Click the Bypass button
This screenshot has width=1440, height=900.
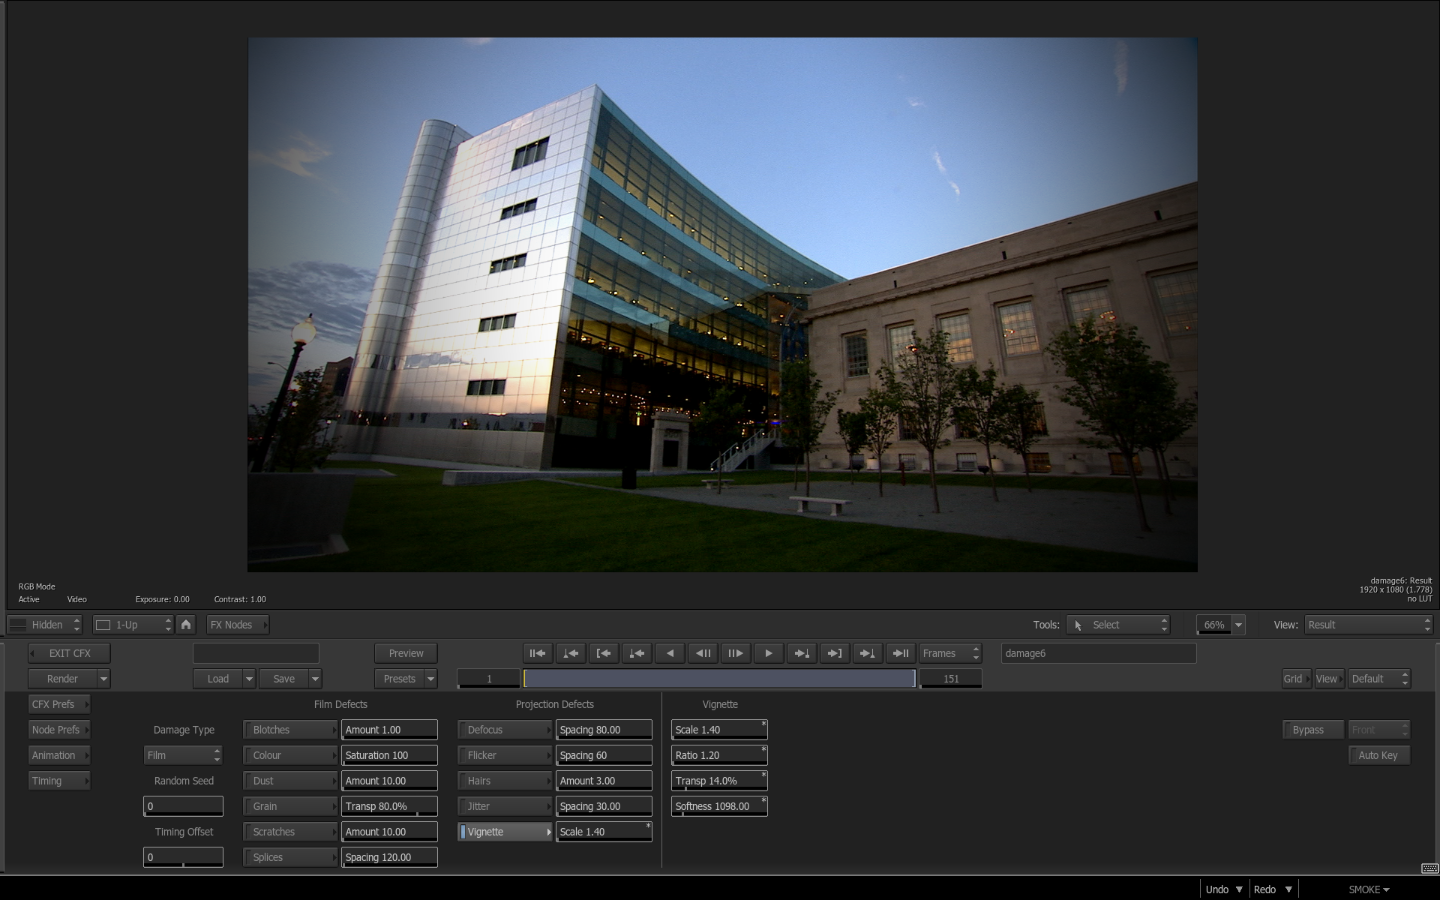1308,730
